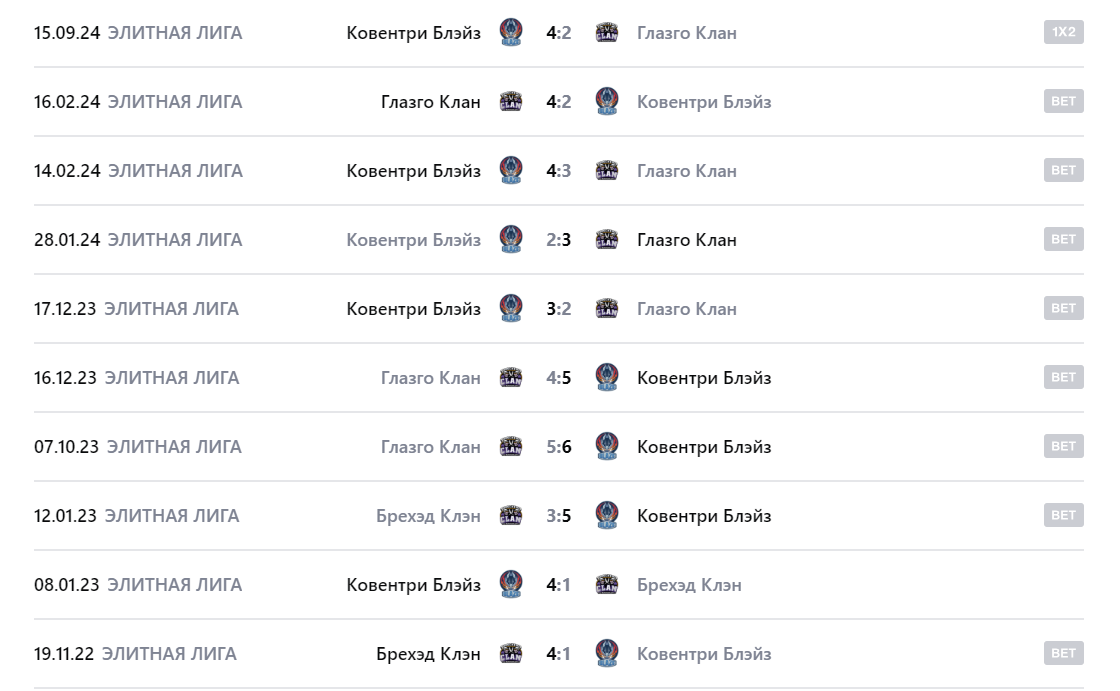
Task: Click Braehead Clan logo in 12.01.23 match
Action: click(x=511, y=515)
